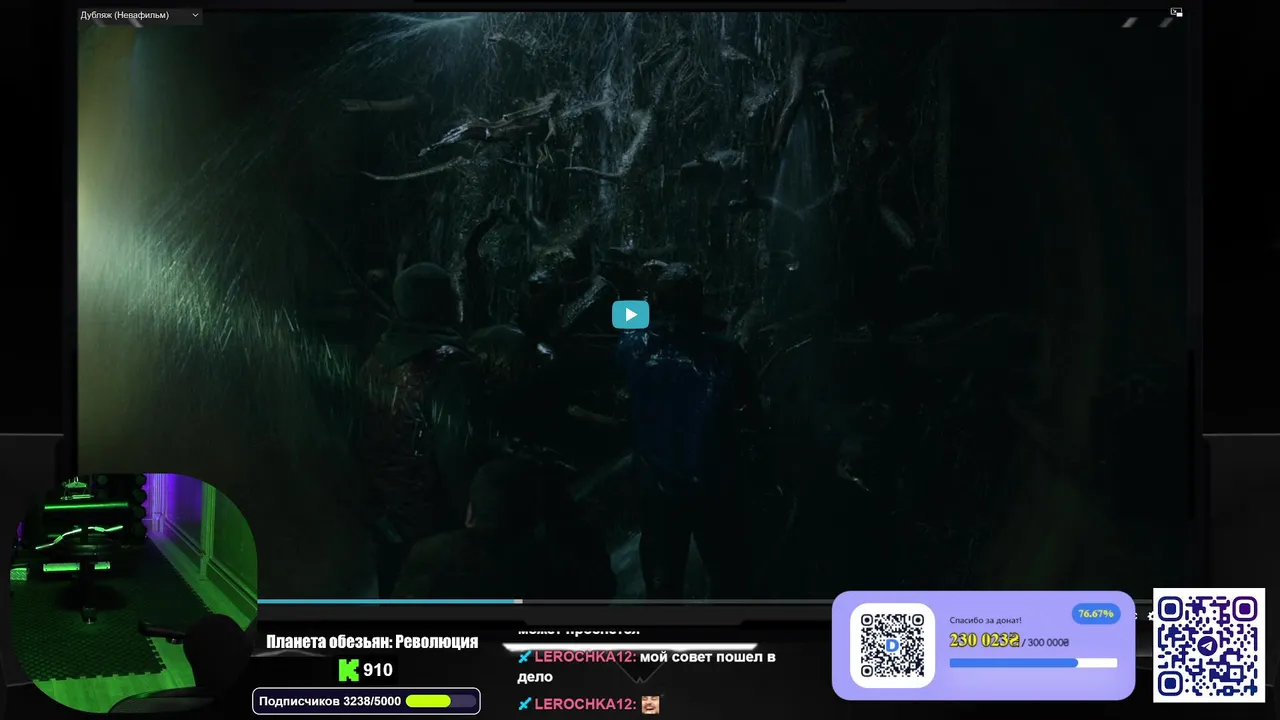Click the sword badge beside the first LEROCHKA12
The height and width of the screenshot is (720, 1280).
(524, 657)
